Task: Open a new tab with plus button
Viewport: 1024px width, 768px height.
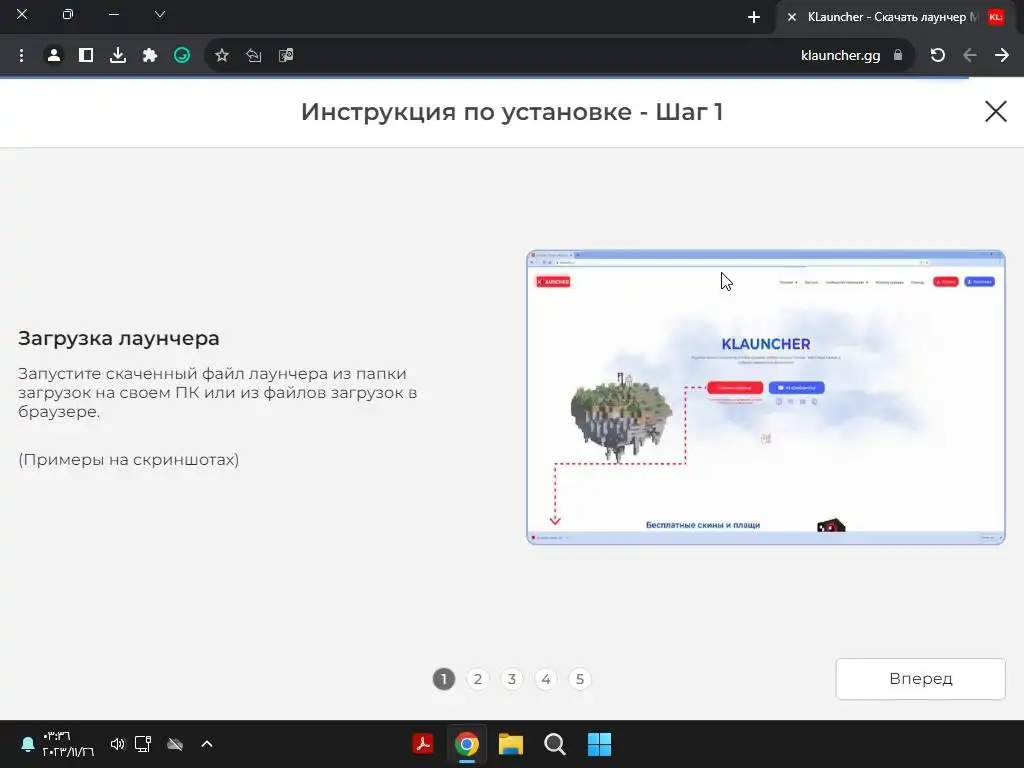Action: (754, 17)
